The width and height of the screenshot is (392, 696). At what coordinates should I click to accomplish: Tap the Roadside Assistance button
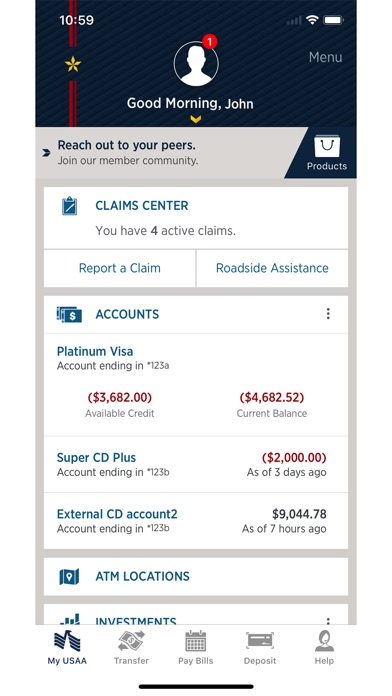(272, 268)
